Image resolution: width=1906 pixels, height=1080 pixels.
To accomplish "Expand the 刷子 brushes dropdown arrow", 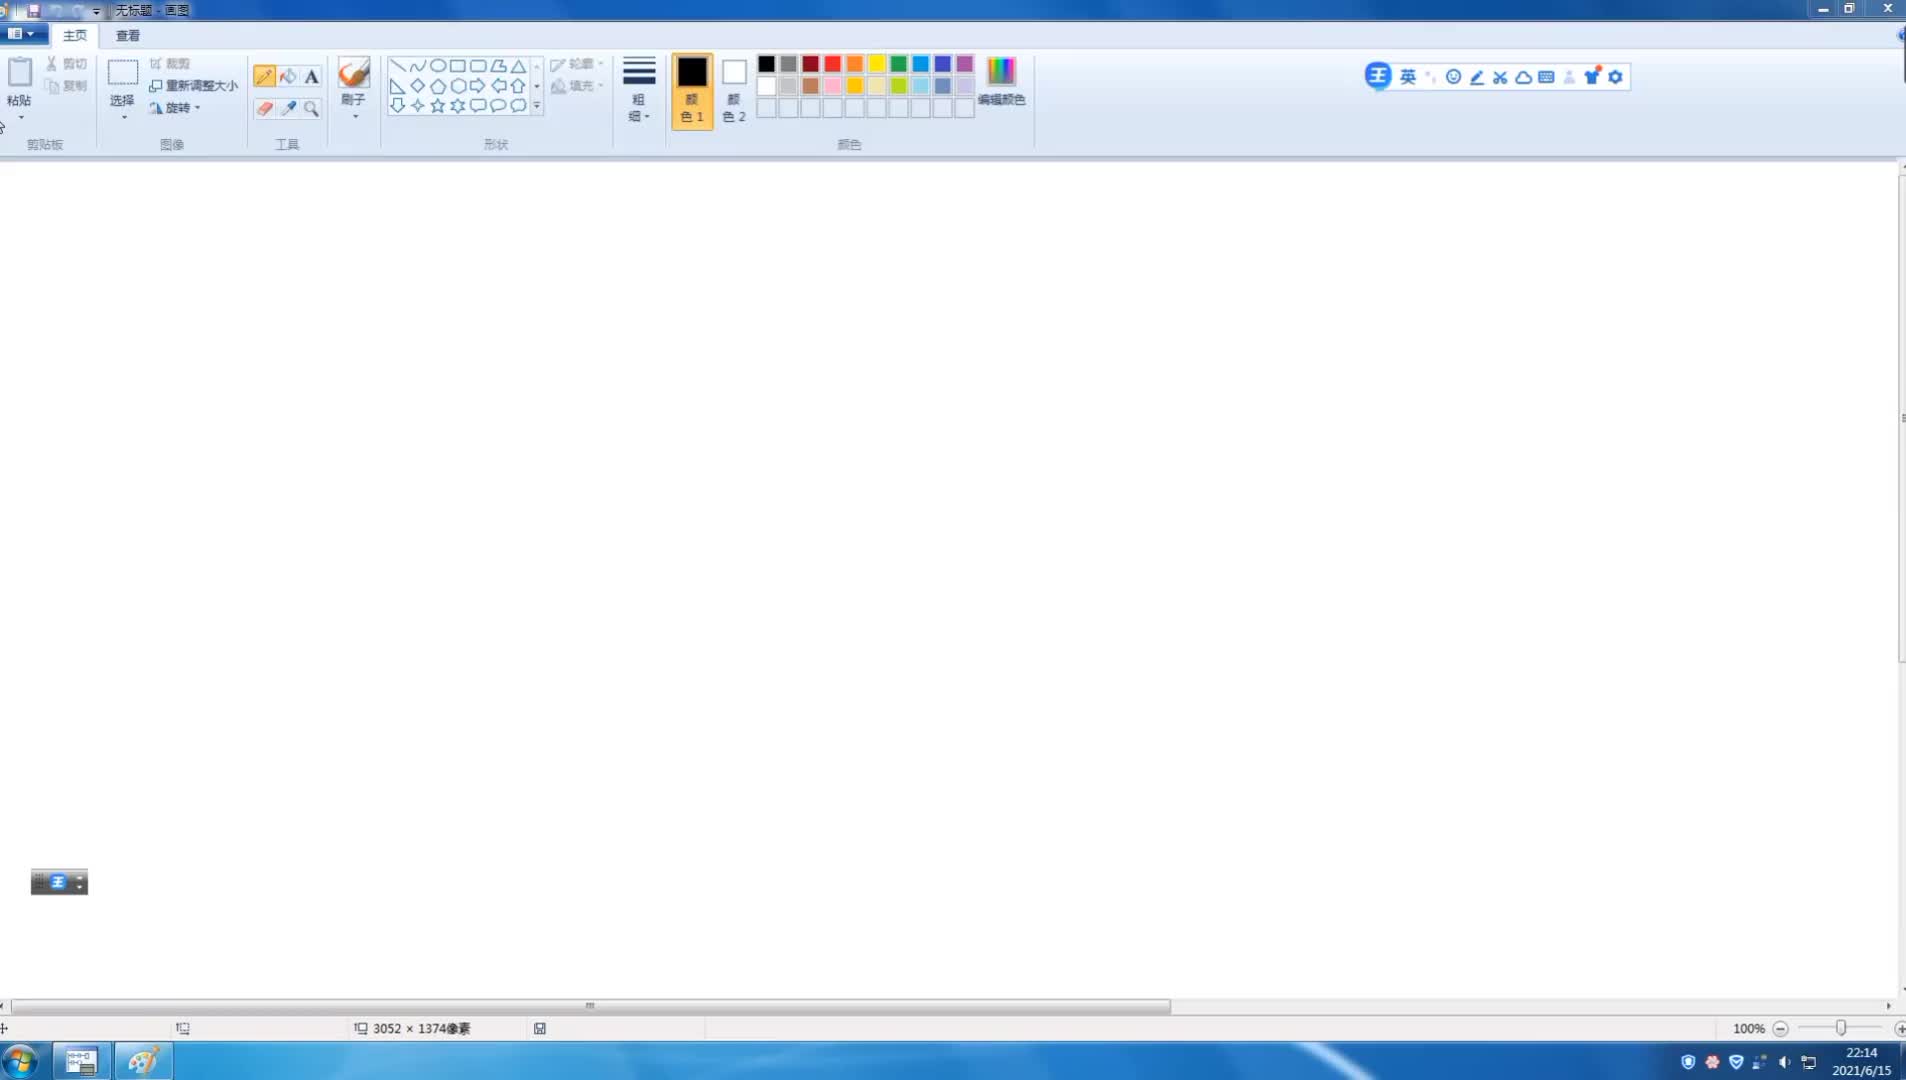I will (354, 117).
